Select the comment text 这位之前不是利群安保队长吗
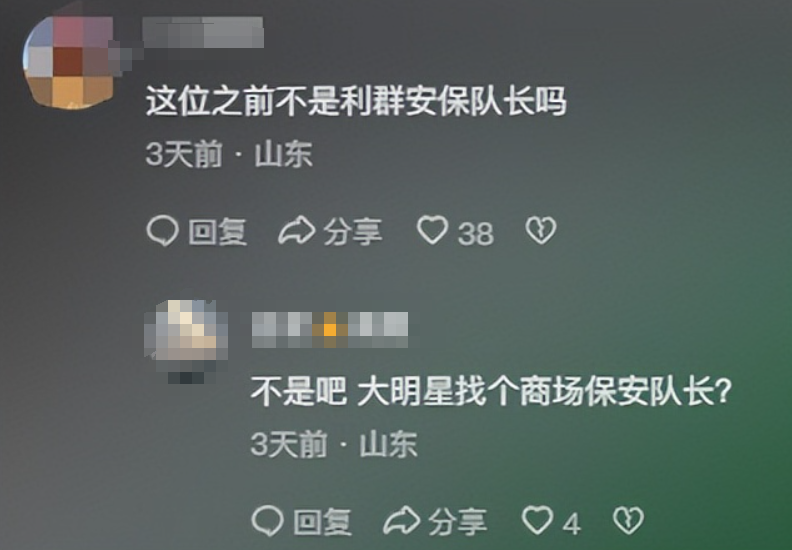This screenshot has height=550, width=792. (356, 101)
